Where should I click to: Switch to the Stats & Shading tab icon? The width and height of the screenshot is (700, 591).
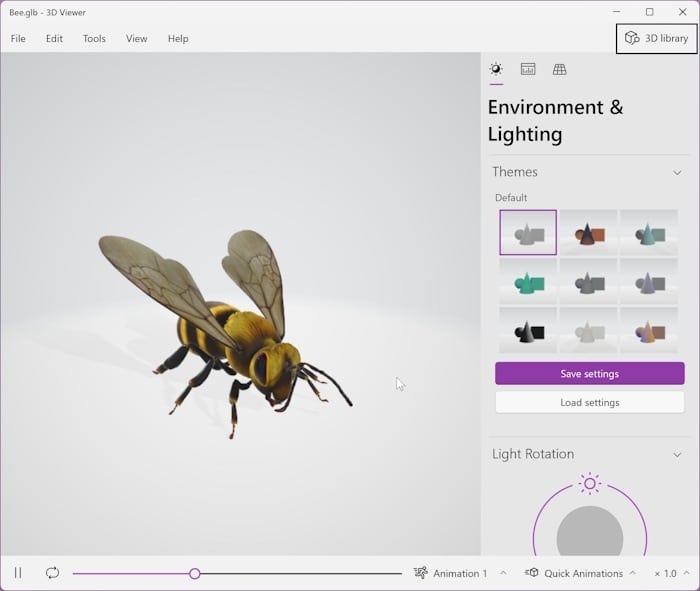pyautogui.click(x=528, y=69)
